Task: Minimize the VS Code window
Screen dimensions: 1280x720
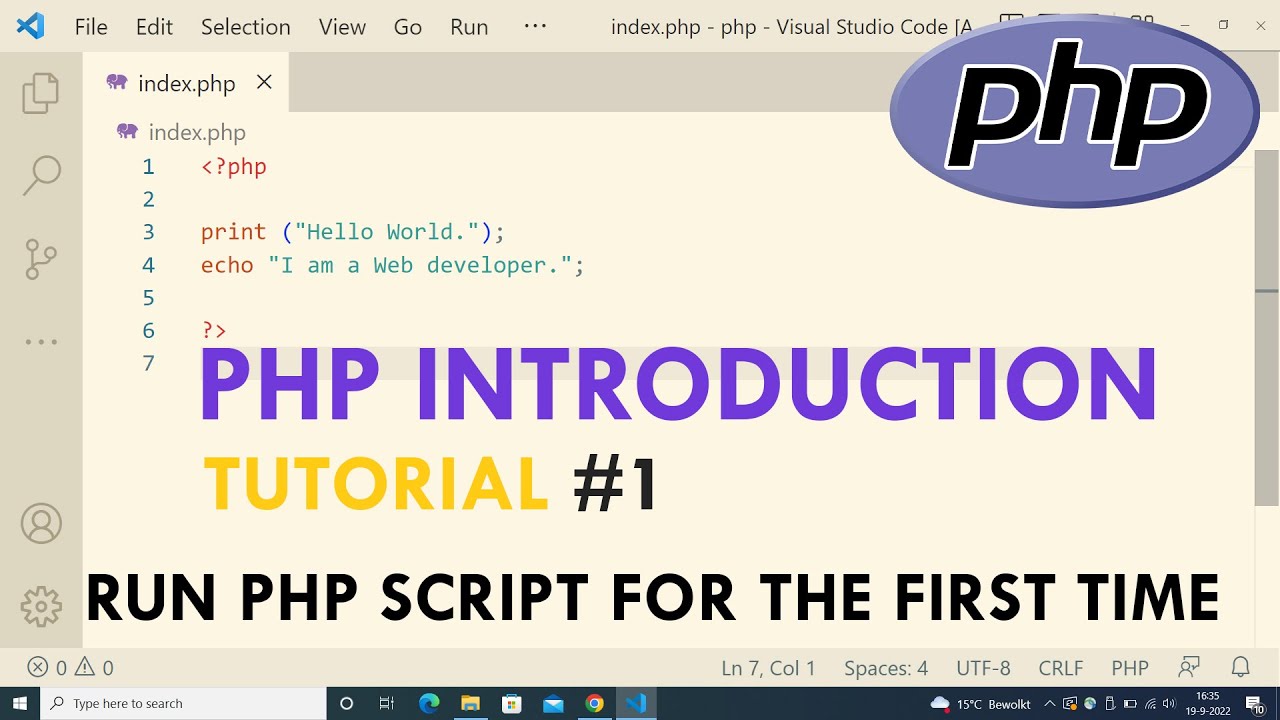Action: [x=1185, y=26]
